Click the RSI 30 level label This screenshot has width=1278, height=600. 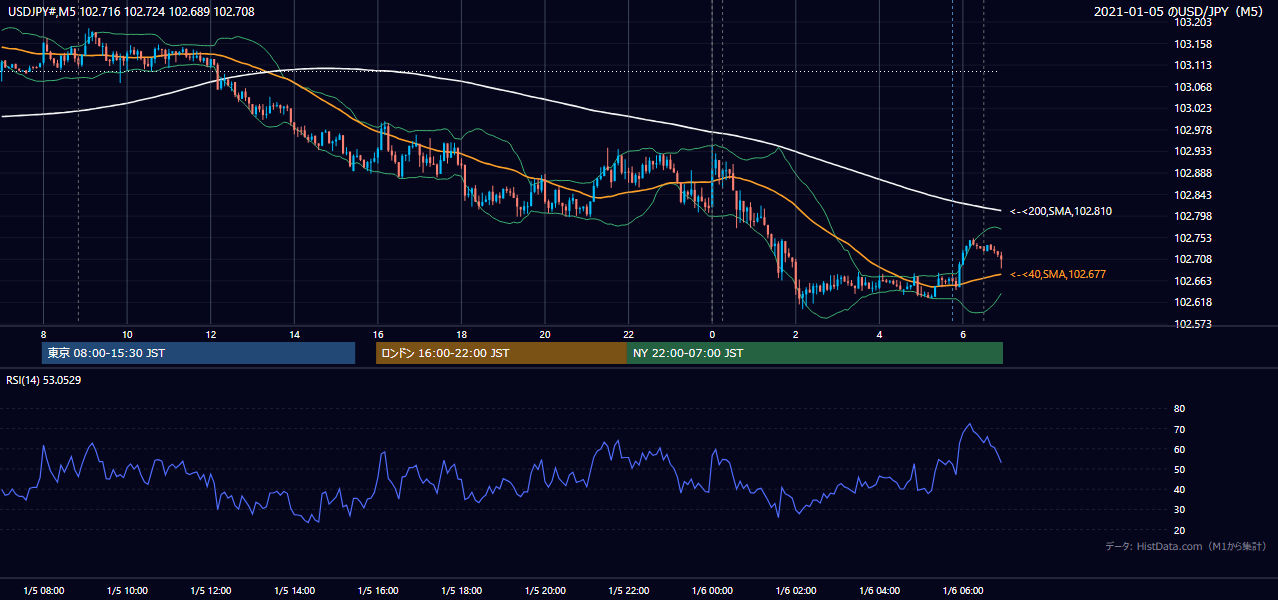pyautogui.click(x=1179, y=510)
